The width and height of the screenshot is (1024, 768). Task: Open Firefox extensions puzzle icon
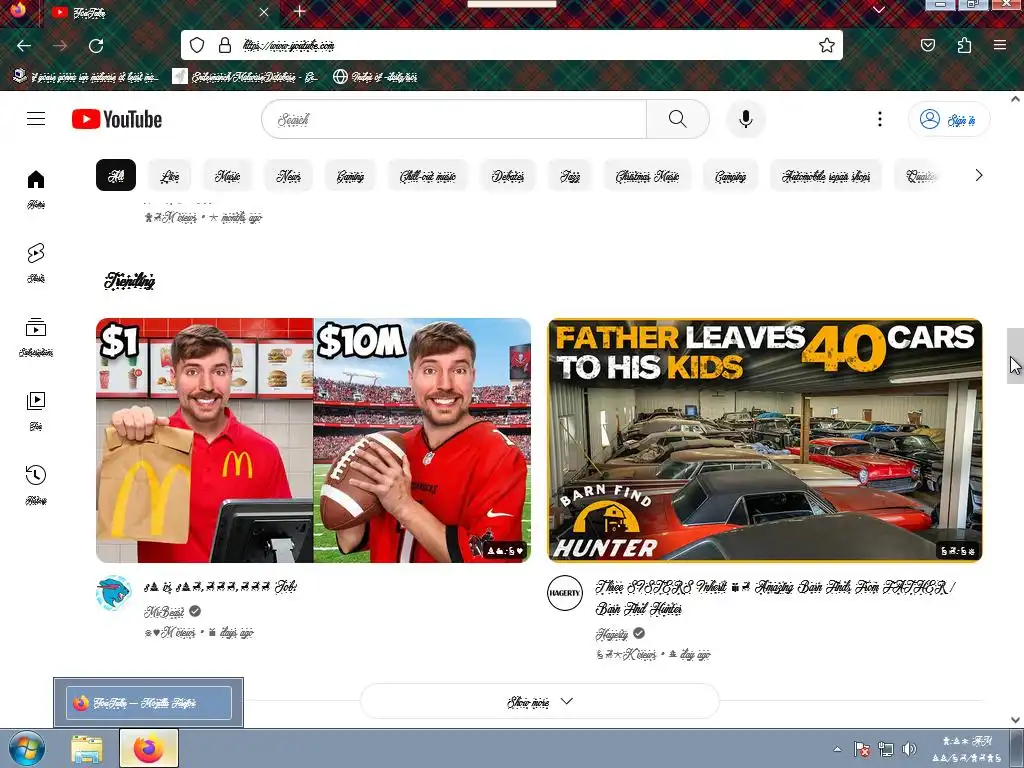pos(964,45)
